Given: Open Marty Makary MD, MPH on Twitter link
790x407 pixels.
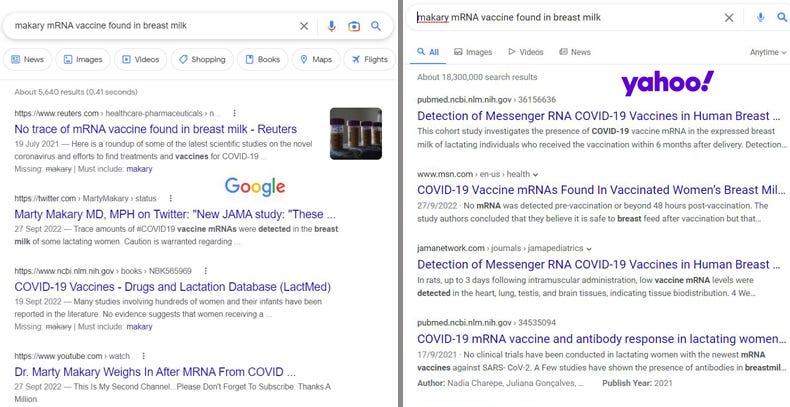Looking at the screenshot, I should click(x=175, y=214).
